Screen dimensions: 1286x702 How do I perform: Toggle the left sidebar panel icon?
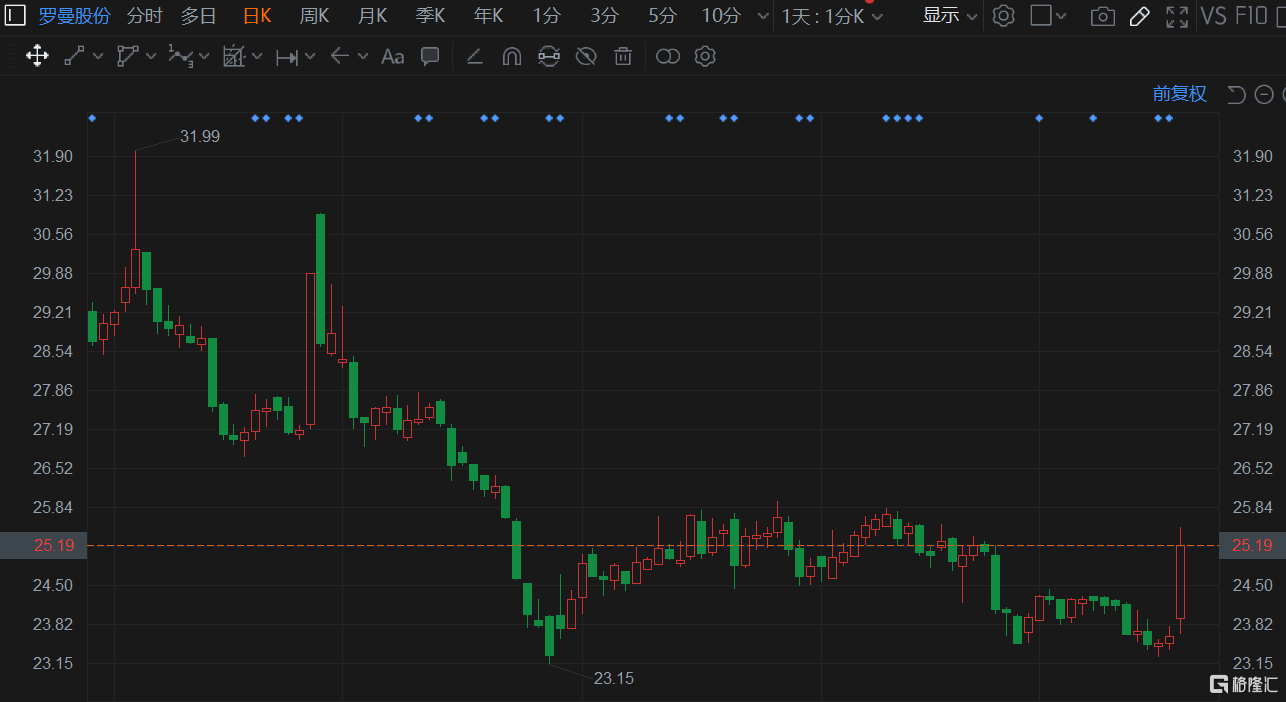click(x=15, y=15)
